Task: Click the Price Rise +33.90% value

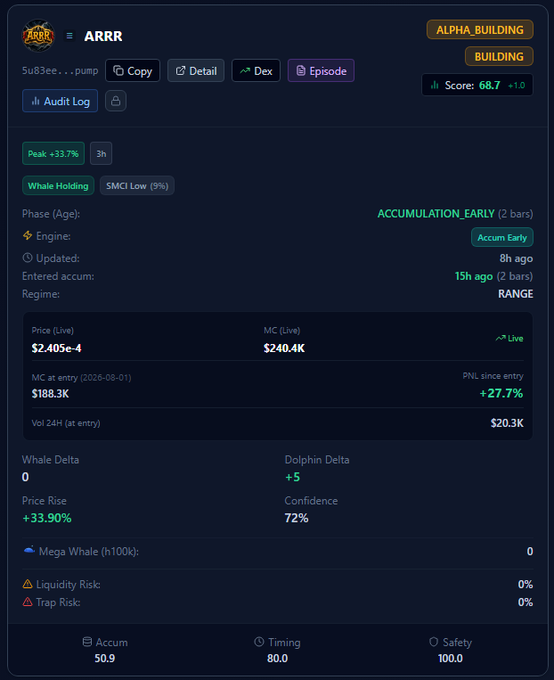Action: click(x=47, y=518)
